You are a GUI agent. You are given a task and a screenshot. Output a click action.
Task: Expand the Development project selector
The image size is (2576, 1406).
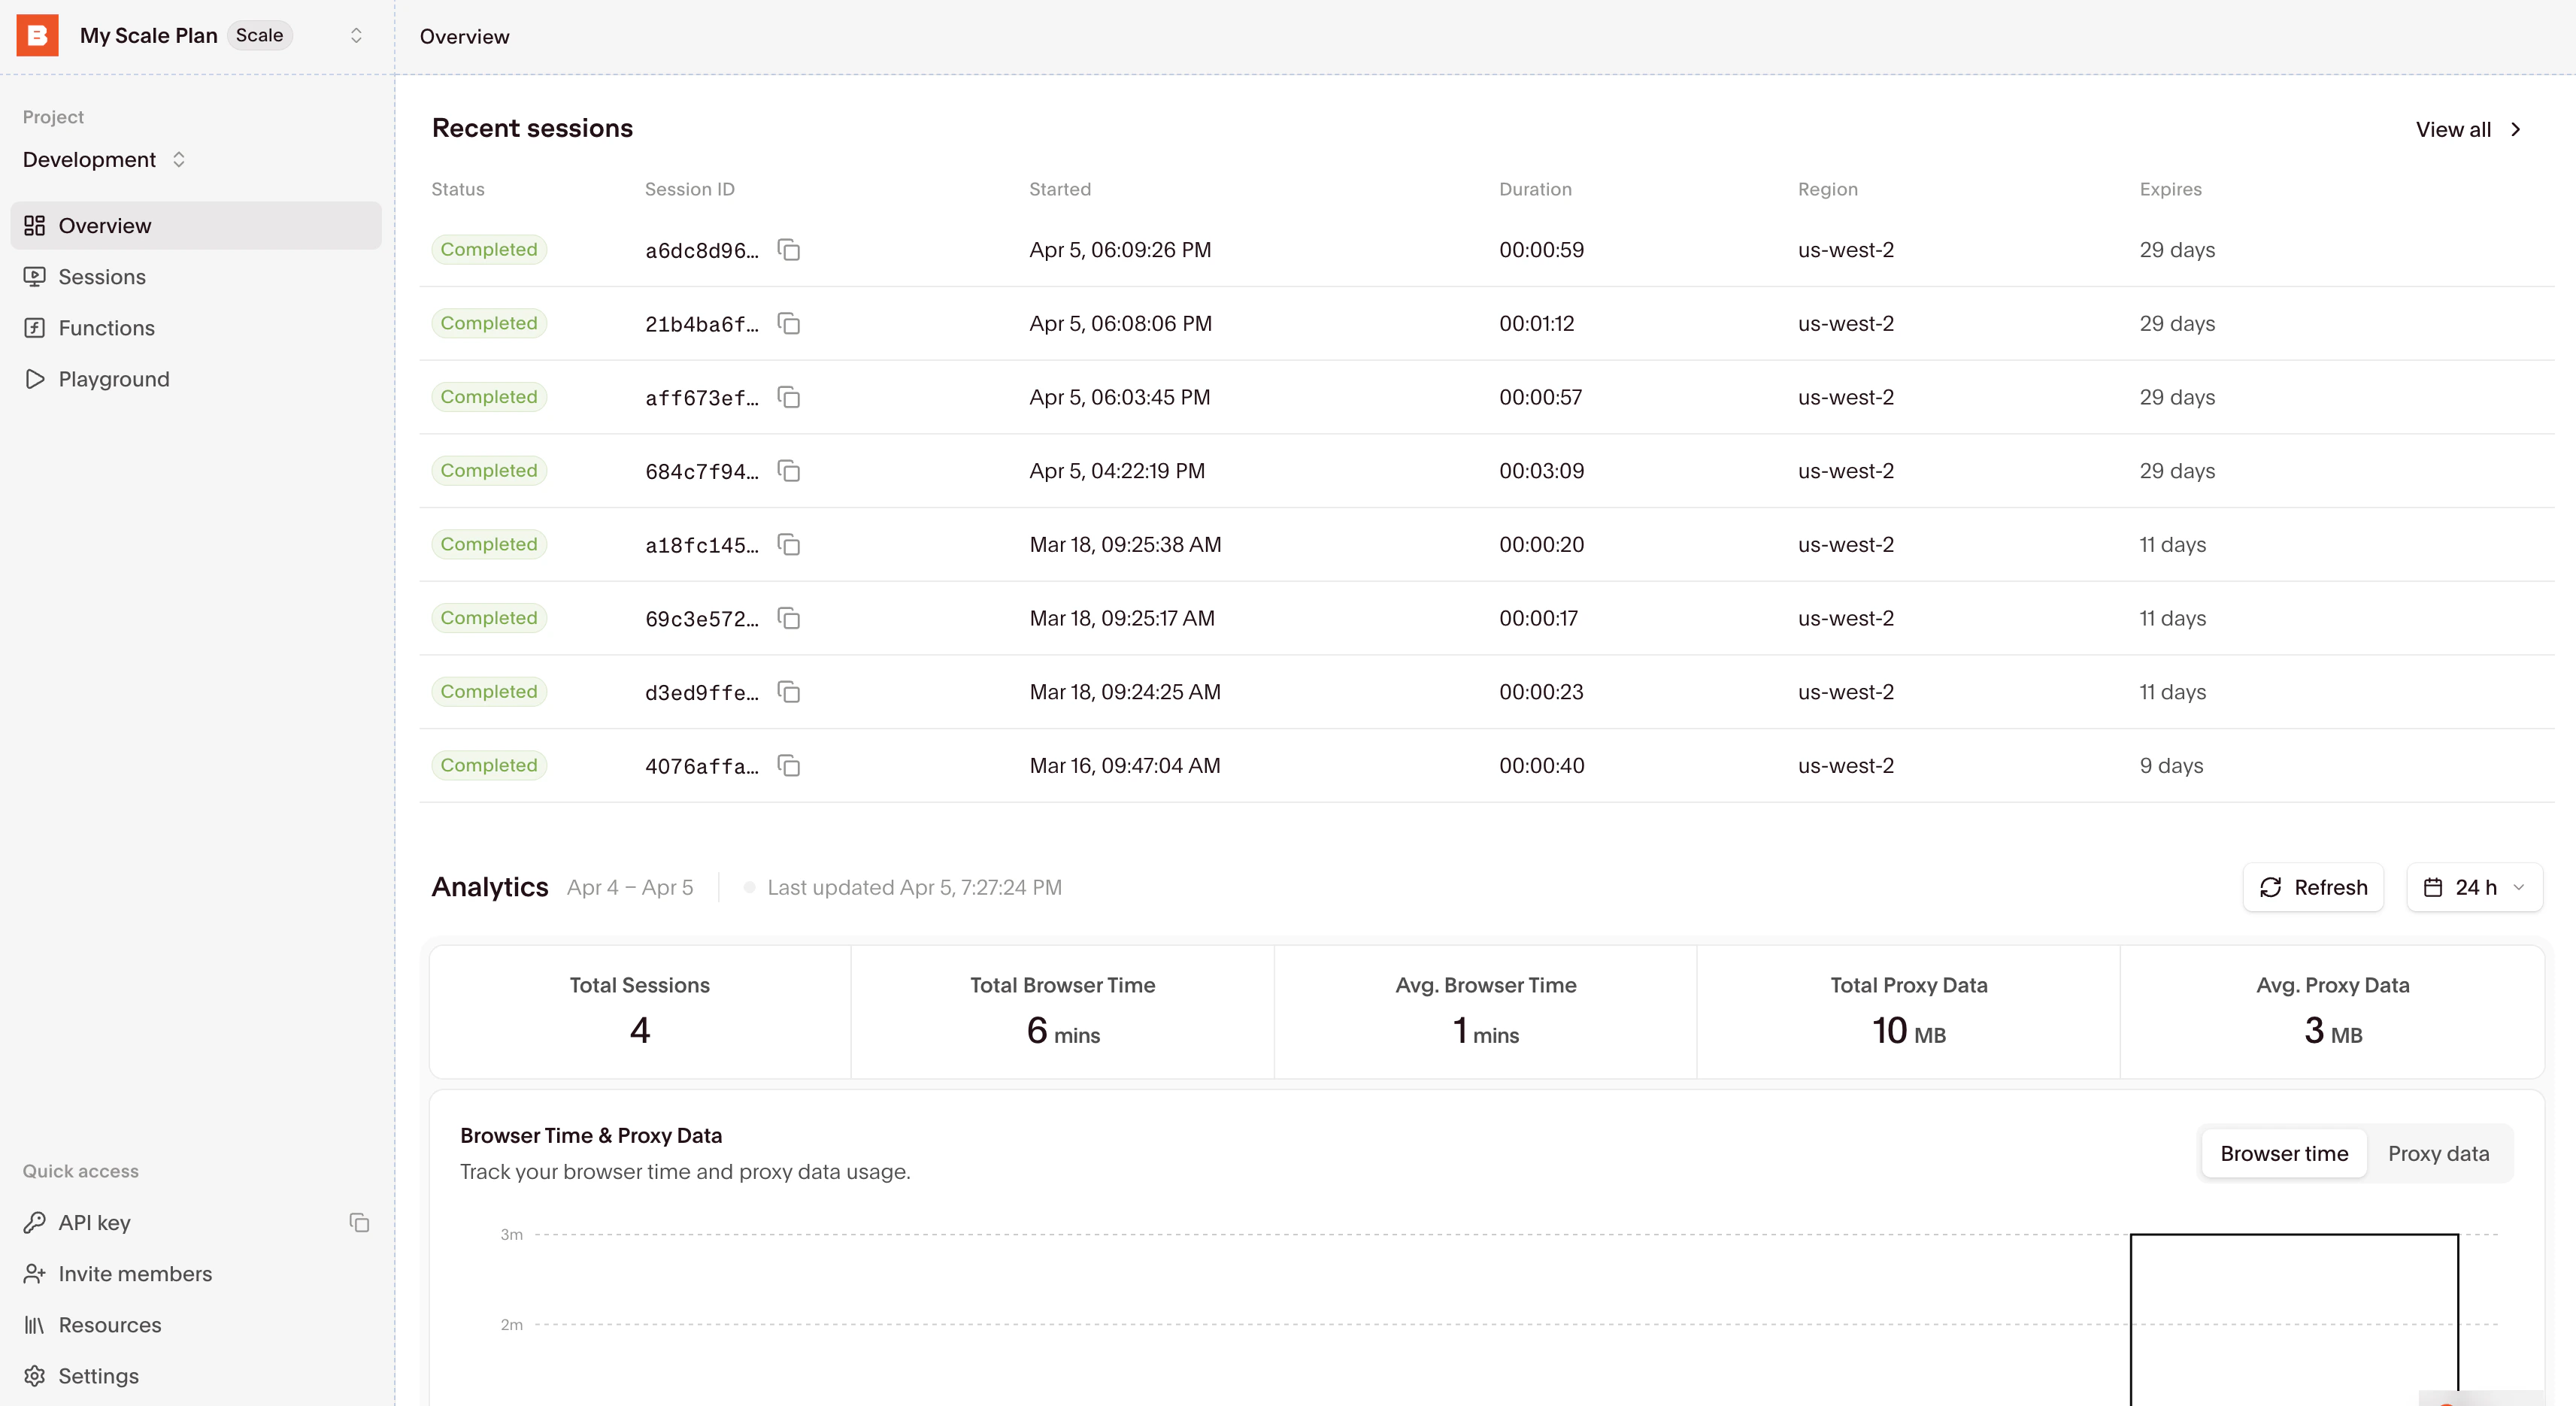click(x=104, y=160)
